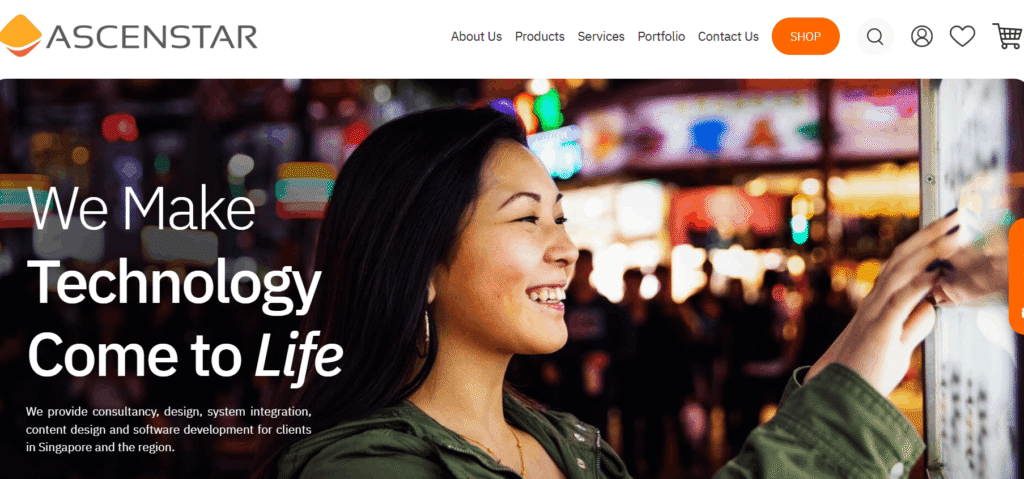
Task: Click the 'We Make' headline line
Action: pyautogui.click(x=141, y=208)
